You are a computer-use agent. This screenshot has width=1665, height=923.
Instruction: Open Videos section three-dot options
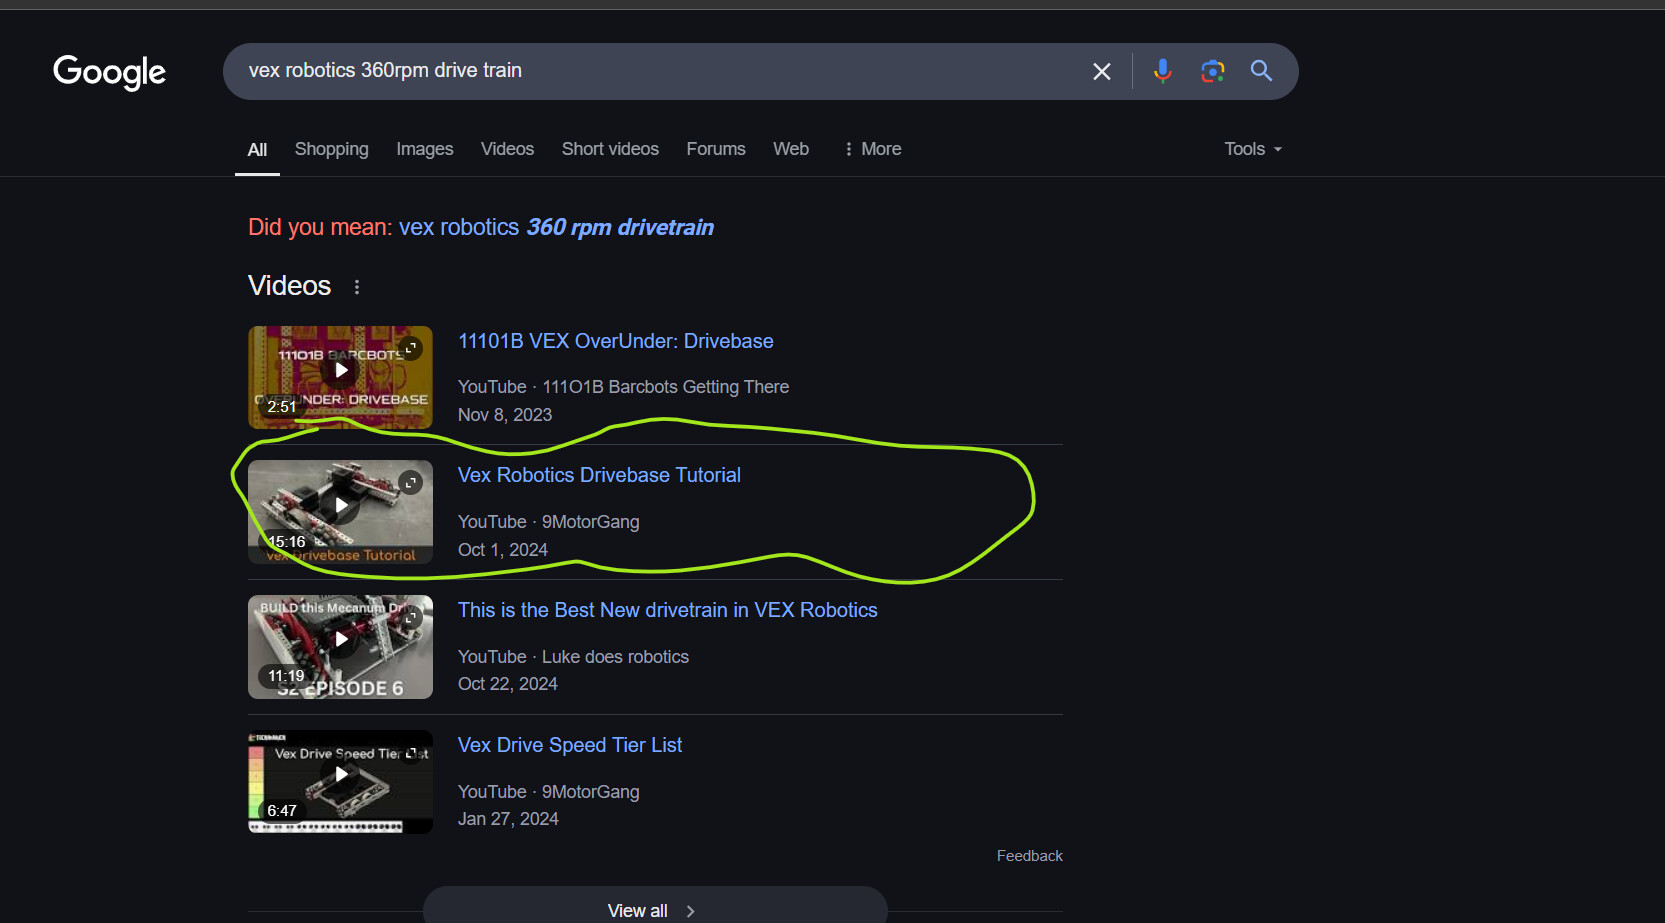click(x=357, y=287)
